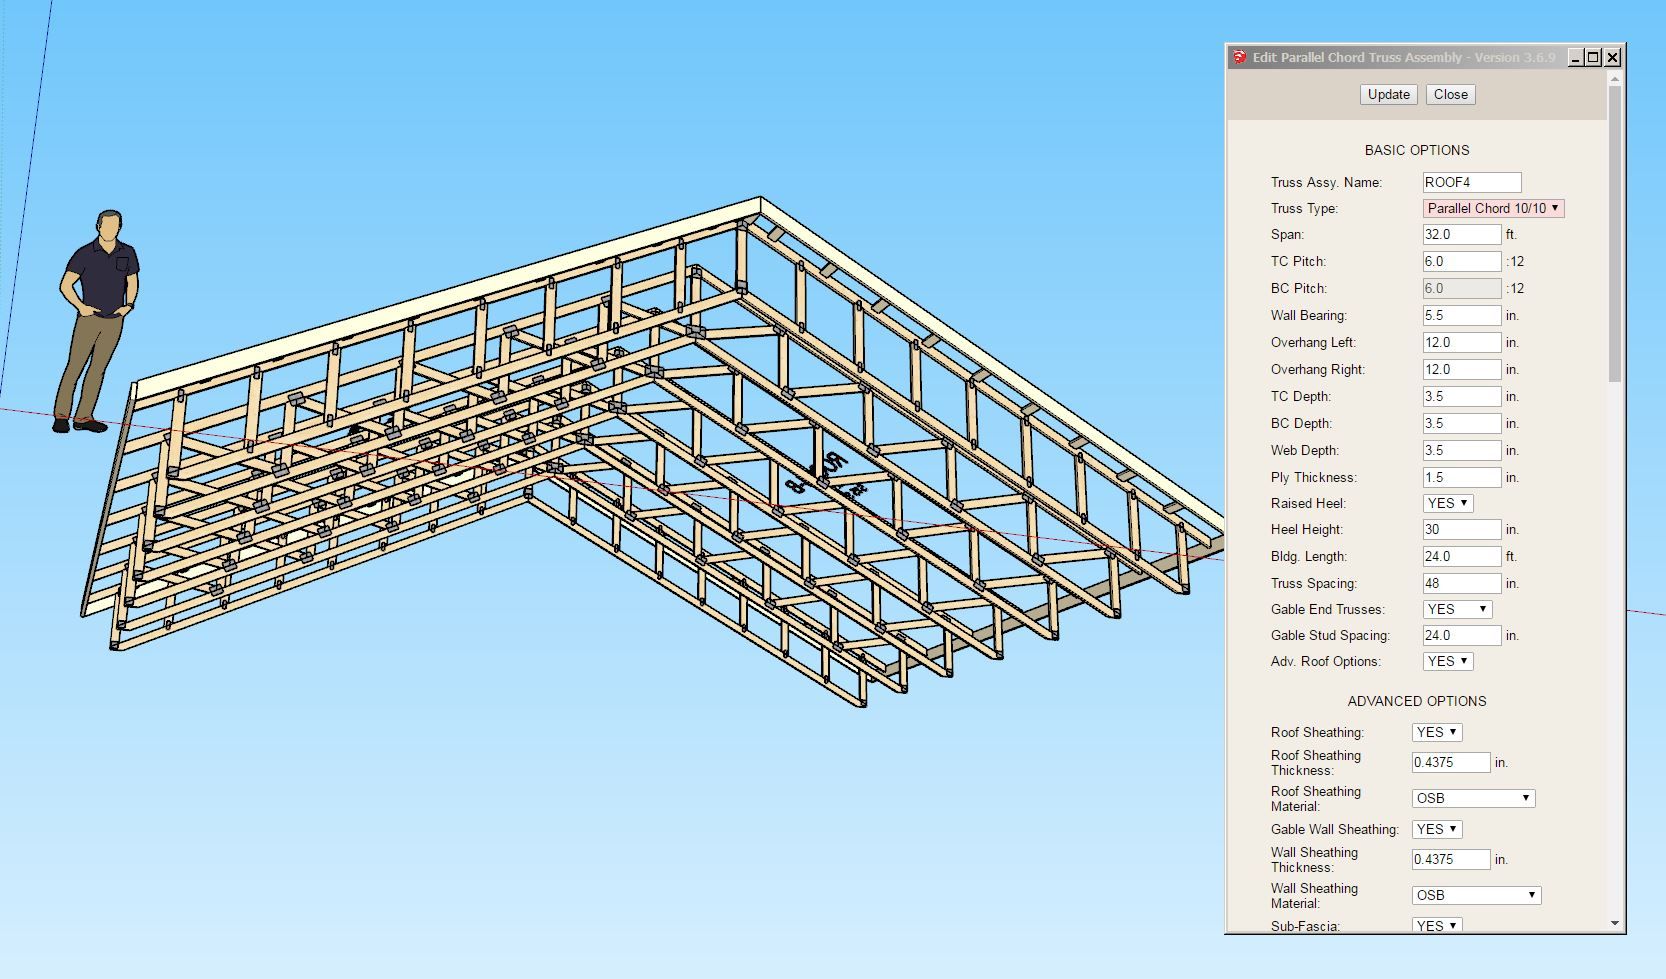The width and height of the screenshot is (1666, 979).
Task: Click the SketchUp icon in dialog title
Action: 1240,57
